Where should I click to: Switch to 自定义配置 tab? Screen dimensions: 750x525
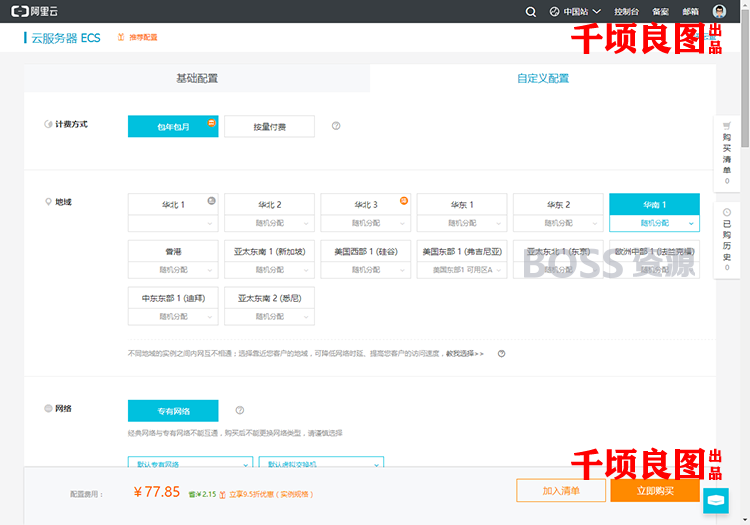click(543, 78)
